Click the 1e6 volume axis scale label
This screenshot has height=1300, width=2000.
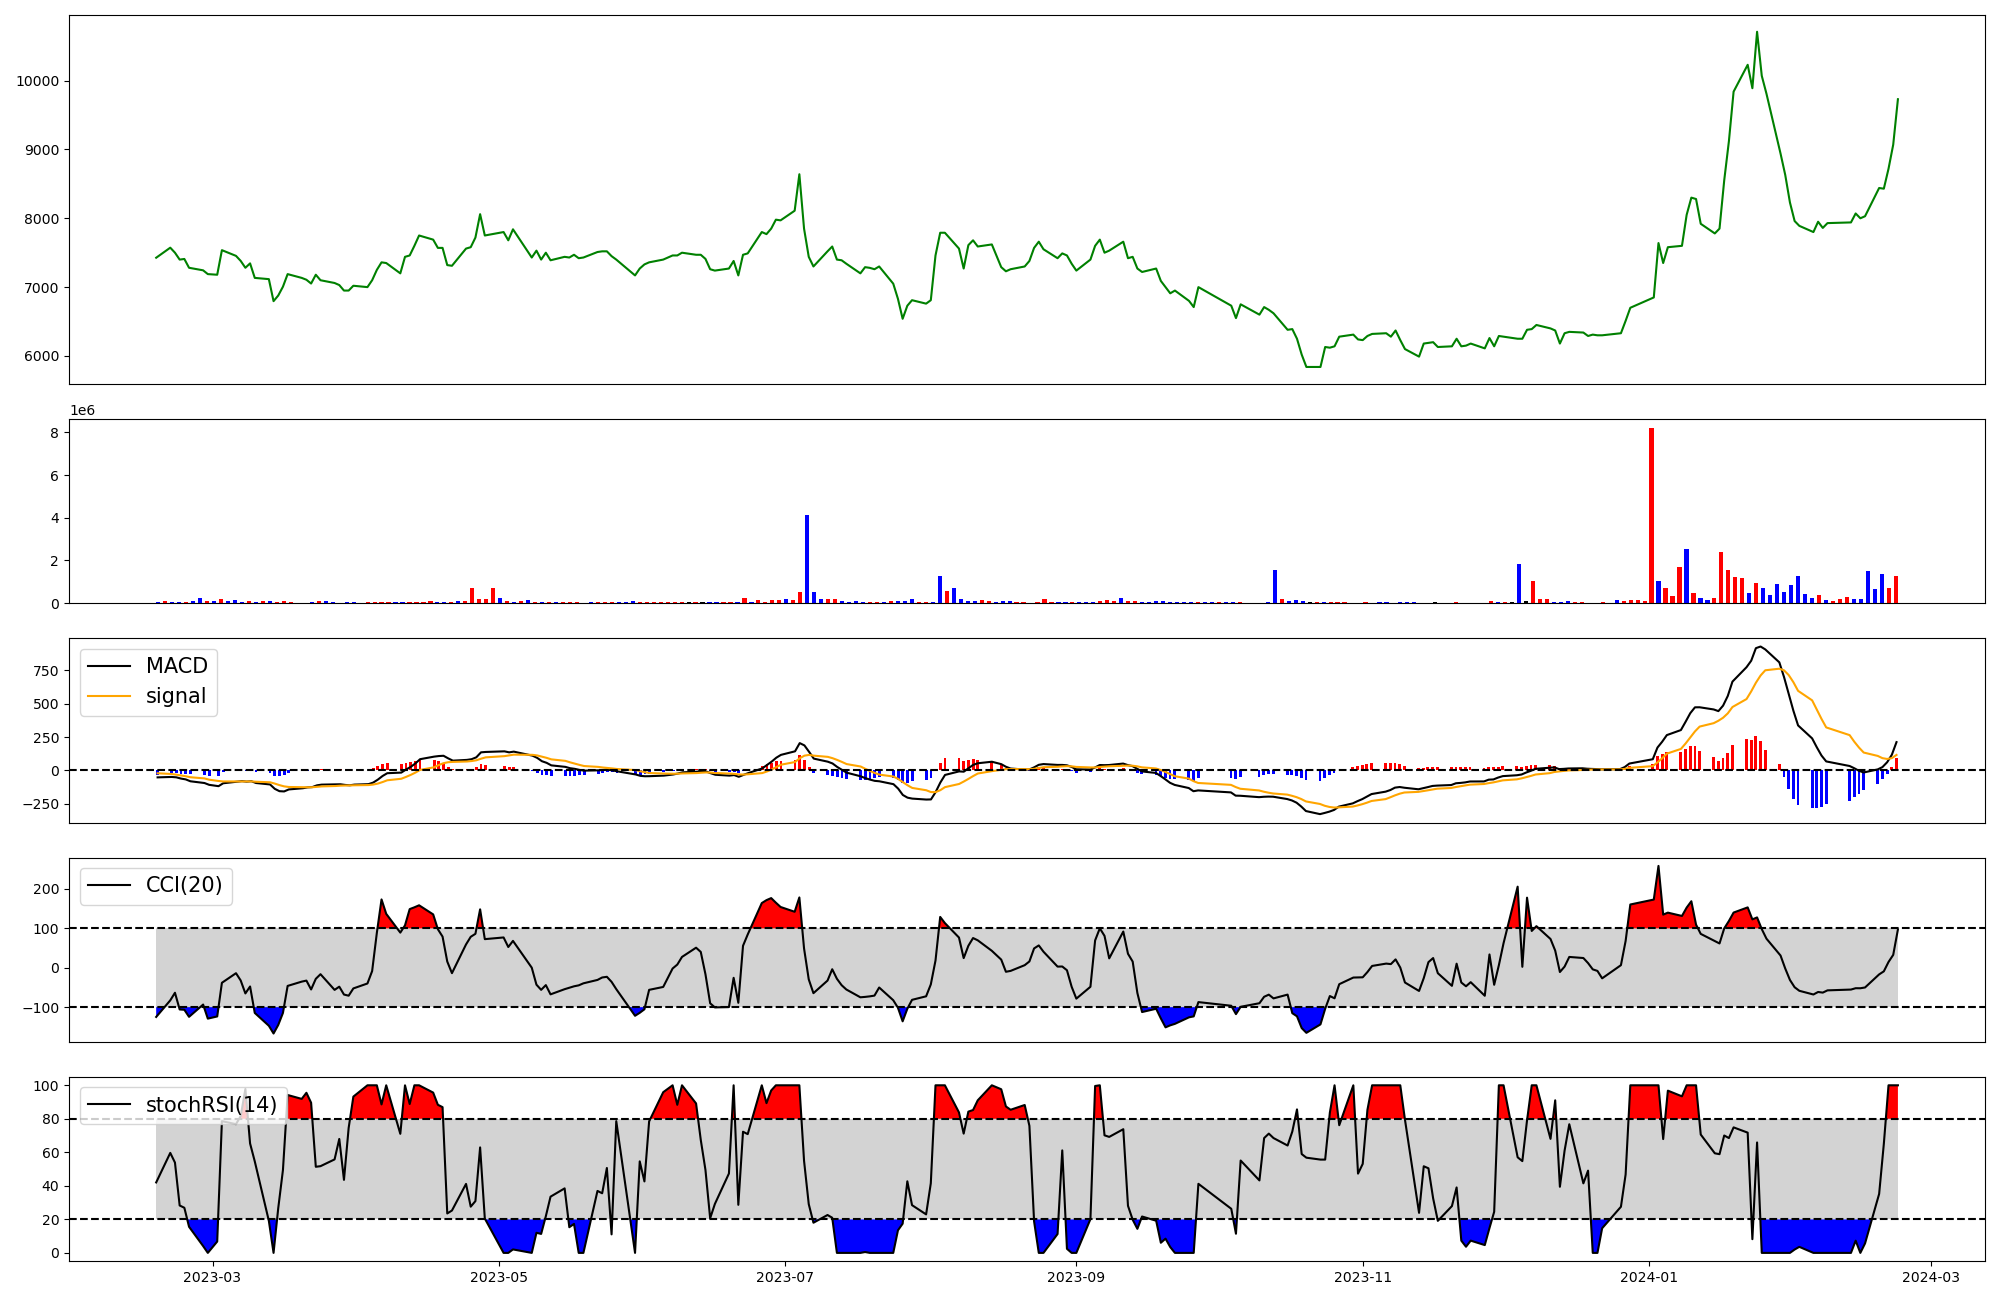[82, 410]
